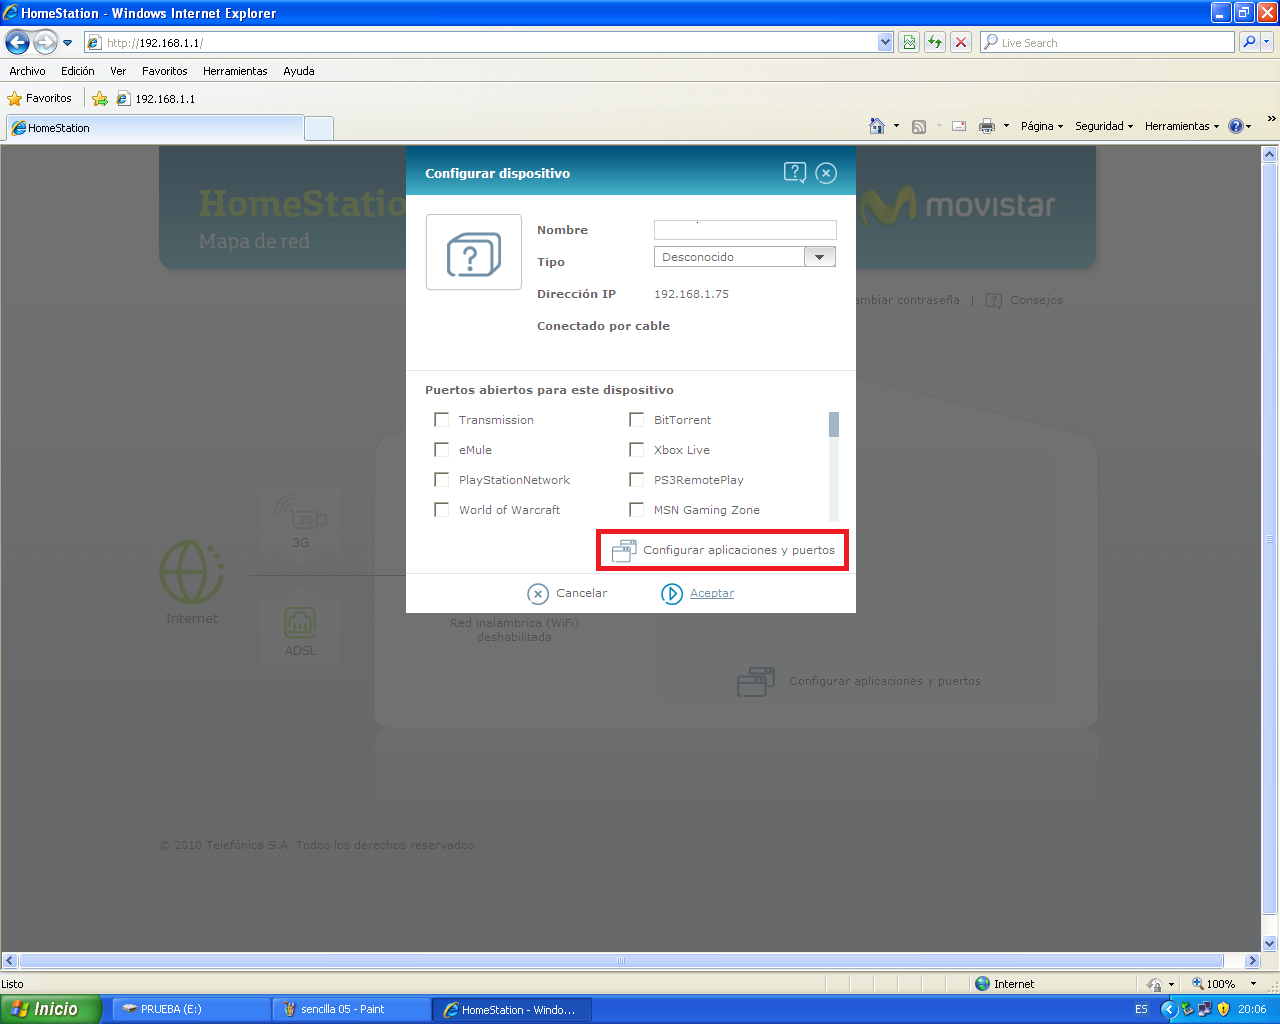Open the Ayuda menu
This screenshot has width=1280, height=1024.
[298, 71]
